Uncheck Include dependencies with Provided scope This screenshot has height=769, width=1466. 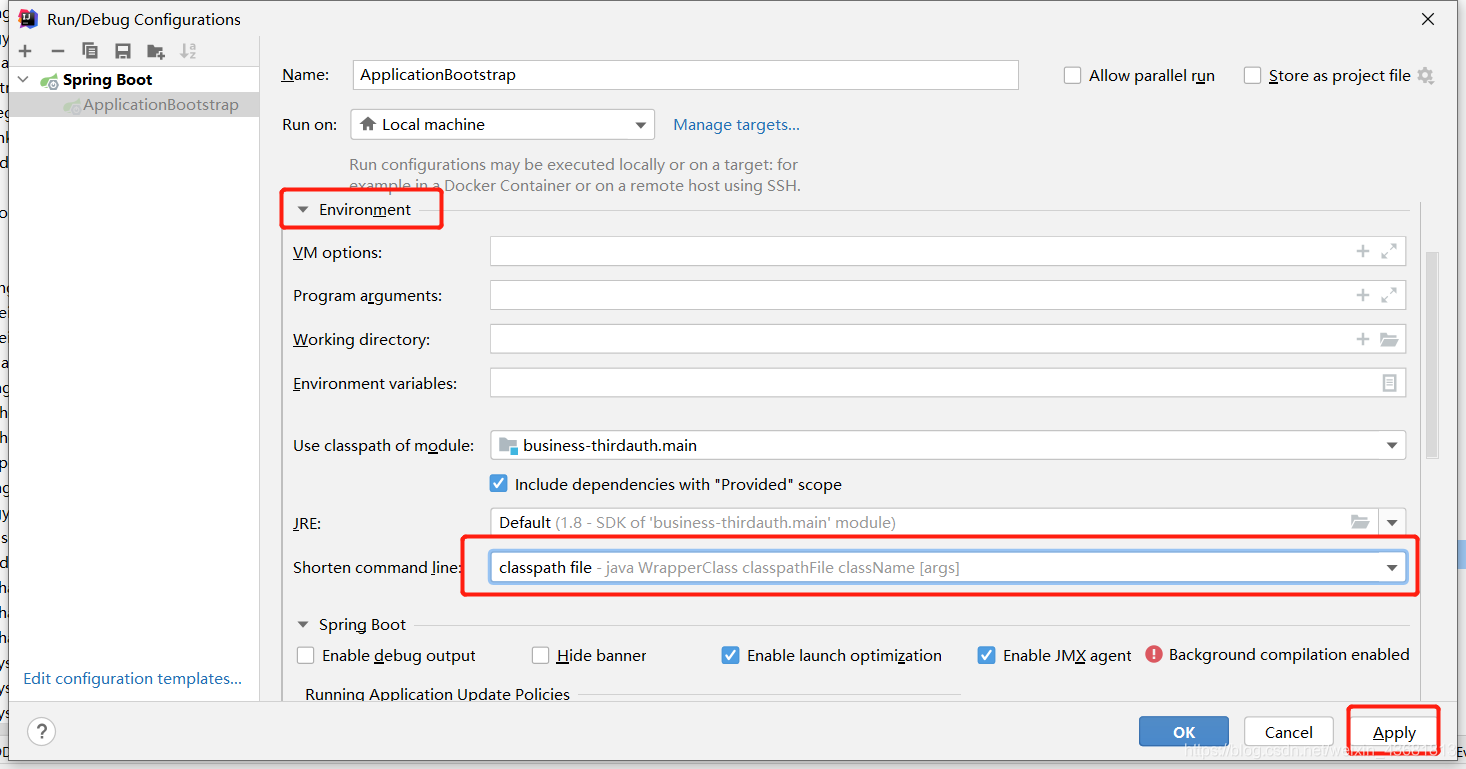pyautogui.click(x=498, y=484)
